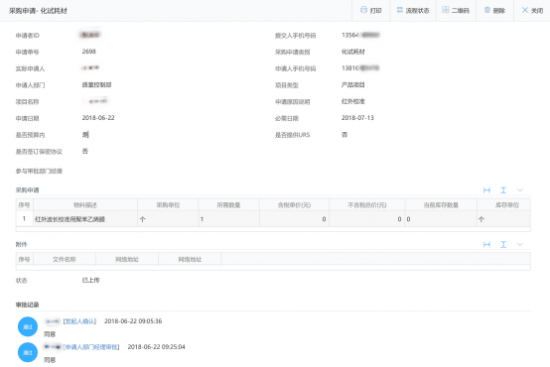Click the department value 质量控制部
550x367 pixels.
coord(96,85)
